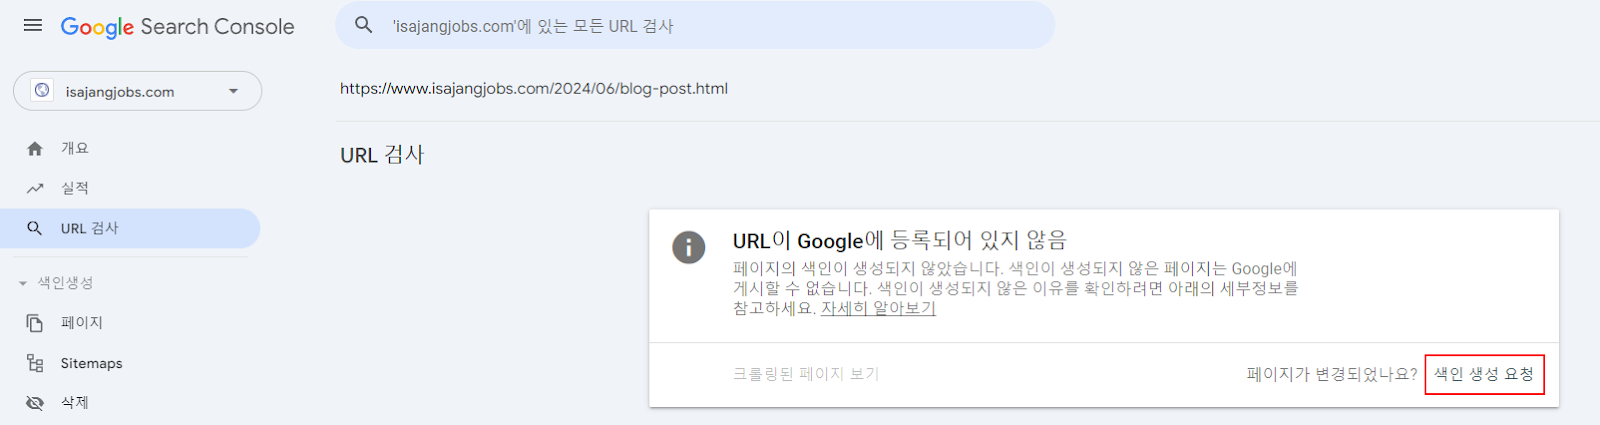Click 크롤링된 페이지 보기
The height and width of the screenshot is (425, 1600).
click(x=806, y=374)
